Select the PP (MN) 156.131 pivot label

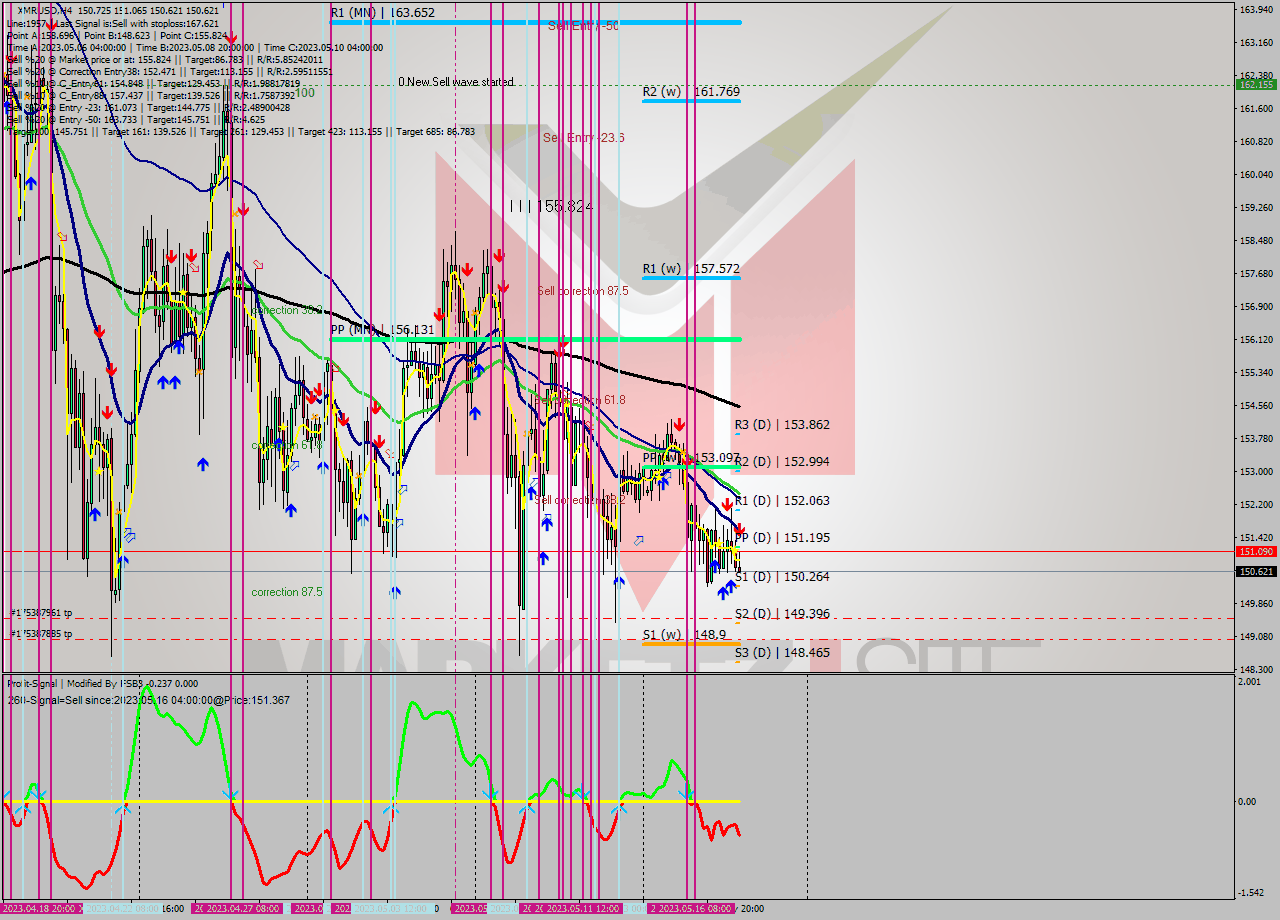coord(382,330)
